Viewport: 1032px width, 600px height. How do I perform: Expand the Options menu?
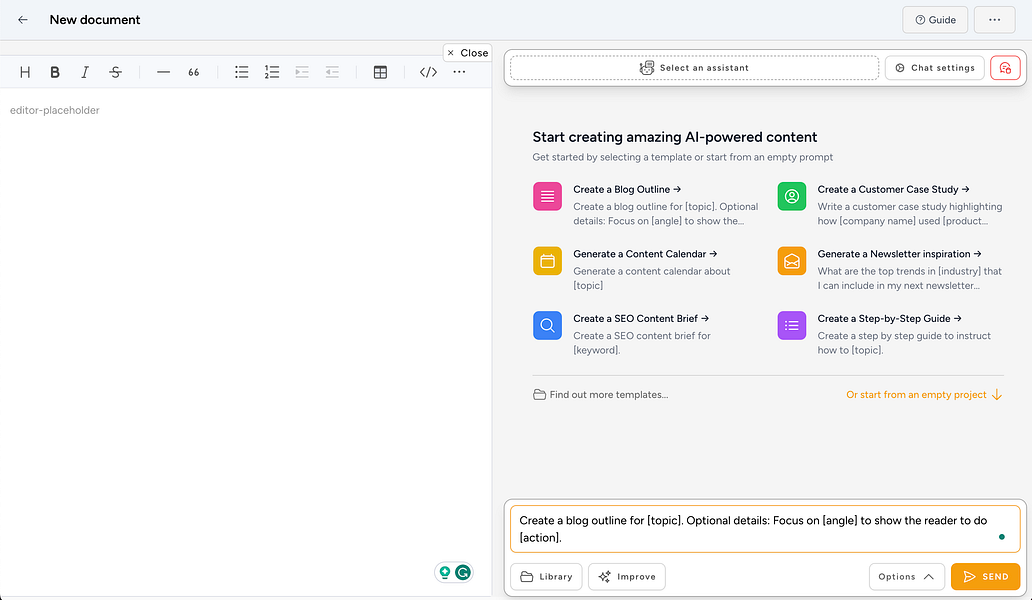pos(906,577)
